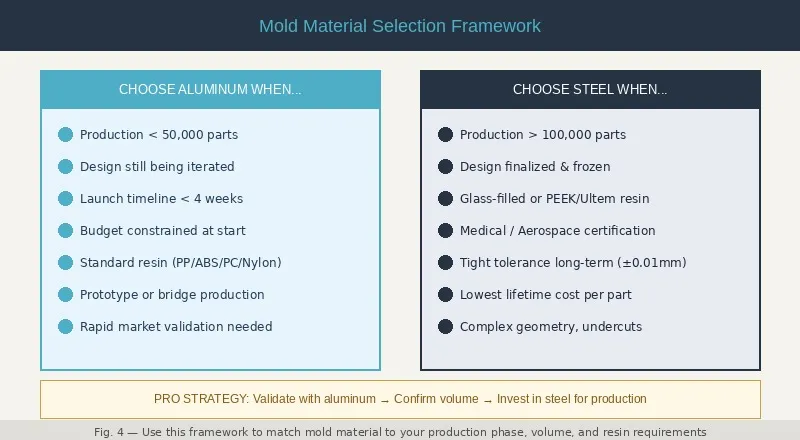Select 'Prototype or bridge production' item
The width and height of the screenshot is (800, 440).
pos(172,295)
